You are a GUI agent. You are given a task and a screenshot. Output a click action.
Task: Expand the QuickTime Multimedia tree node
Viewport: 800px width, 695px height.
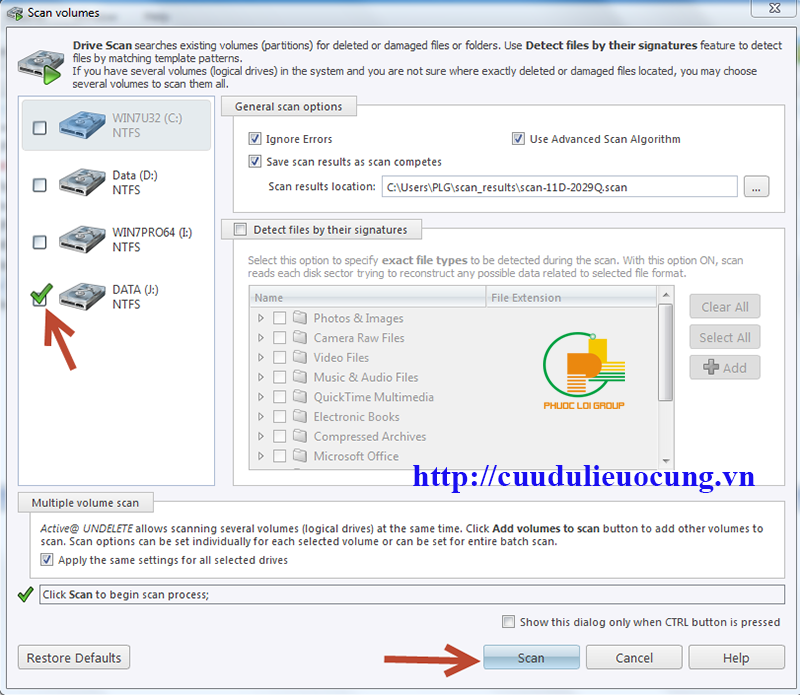tap(261, 397)
